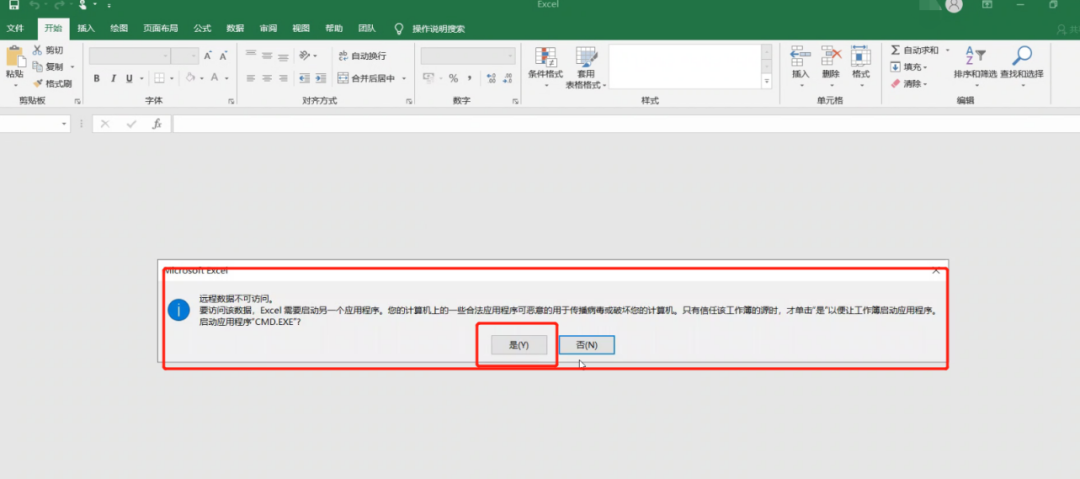Switch to the Data (数据) tab
The image size is (1080, 479).
[x=235, y=28]
